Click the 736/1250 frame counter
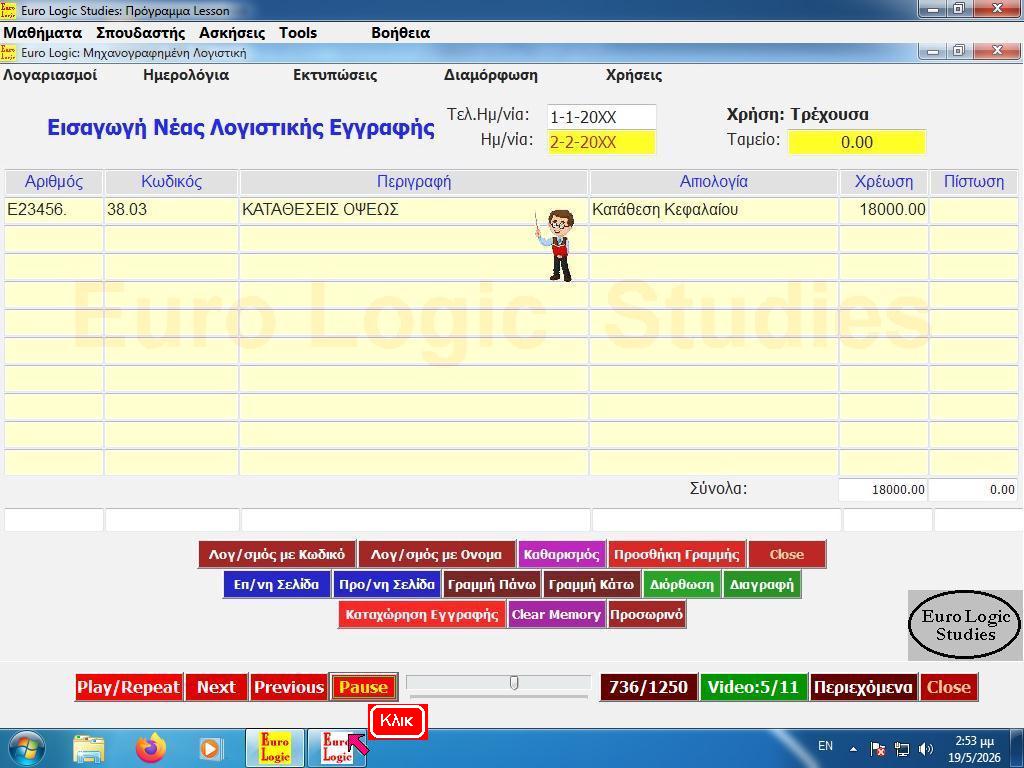 648,687
